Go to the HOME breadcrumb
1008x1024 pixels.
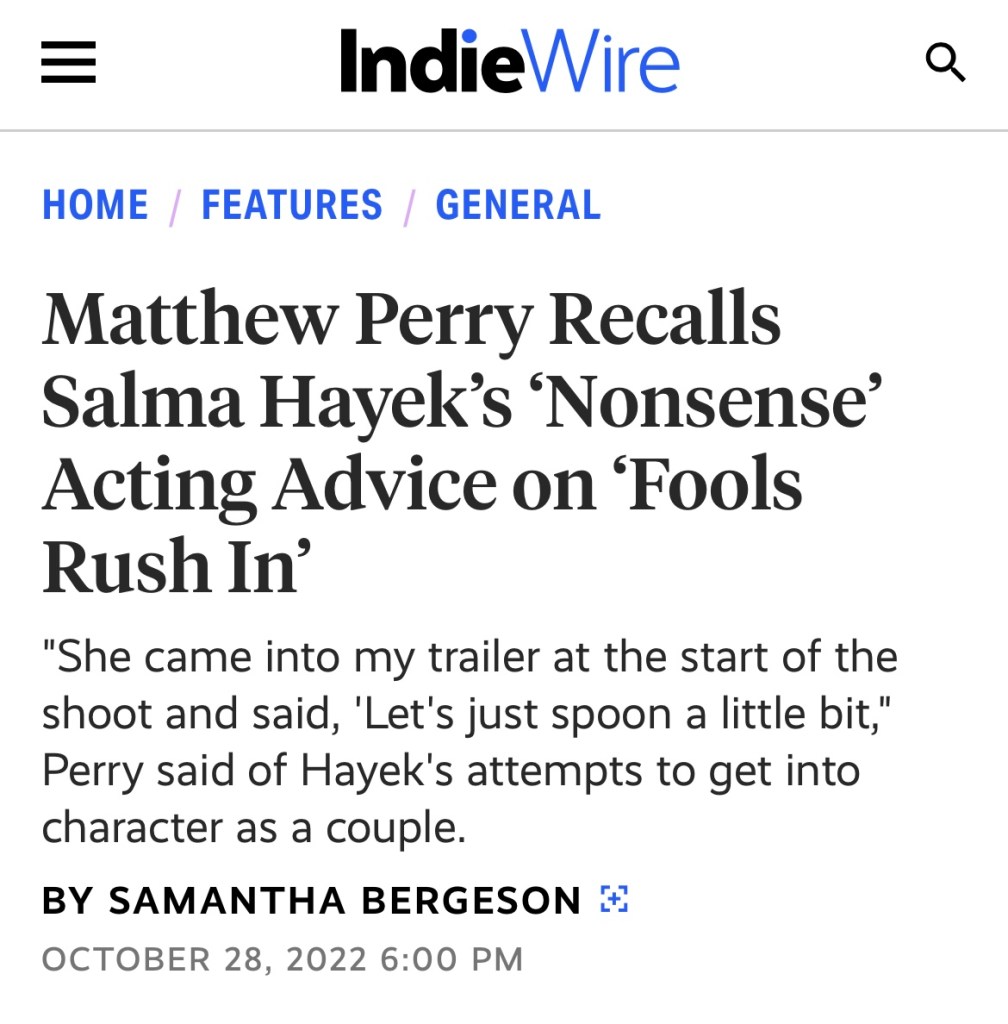click(x=95, y=205)
